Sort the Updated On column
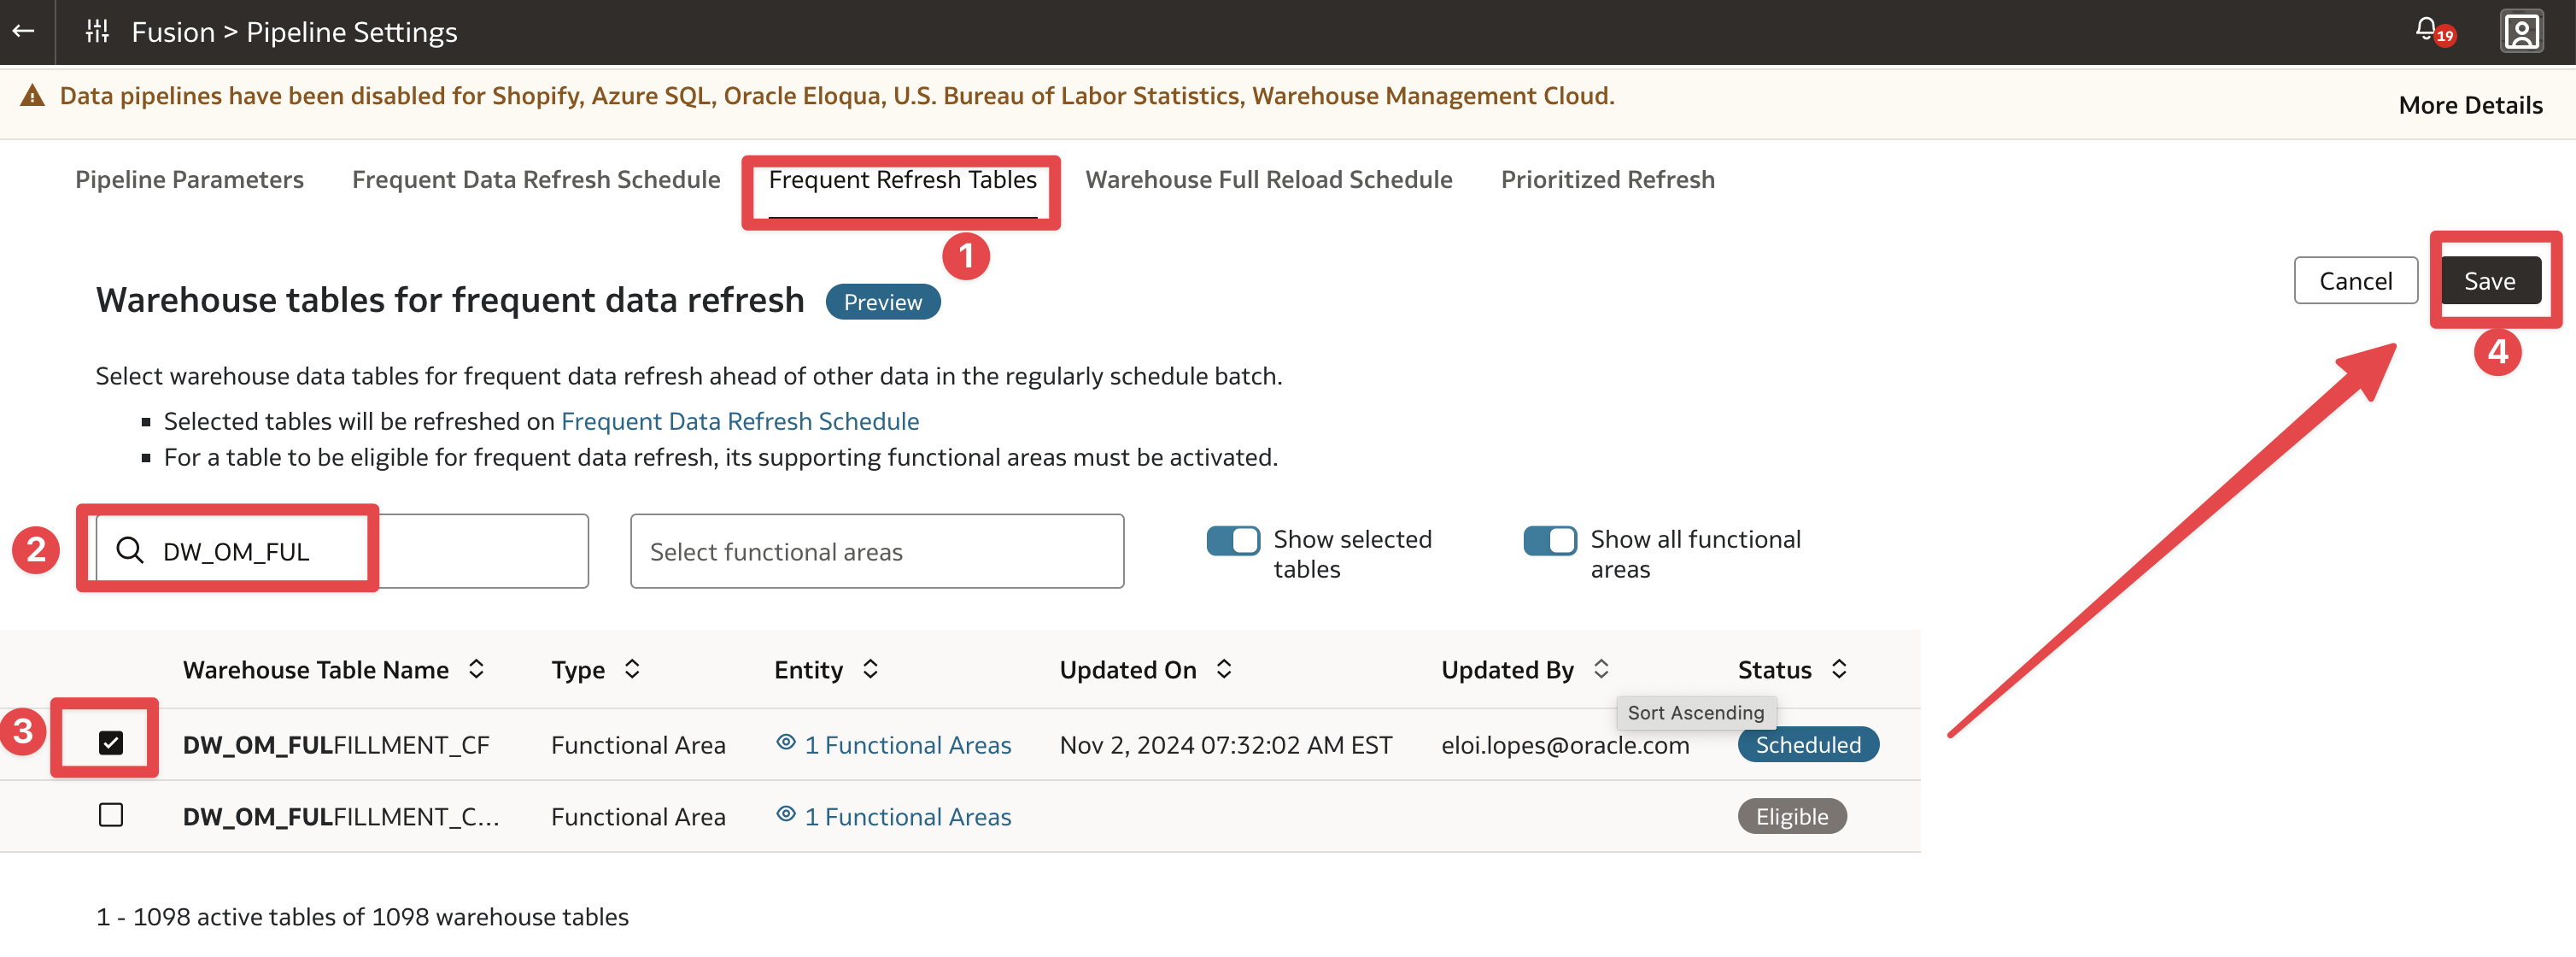 click(x=1223, y=669)
